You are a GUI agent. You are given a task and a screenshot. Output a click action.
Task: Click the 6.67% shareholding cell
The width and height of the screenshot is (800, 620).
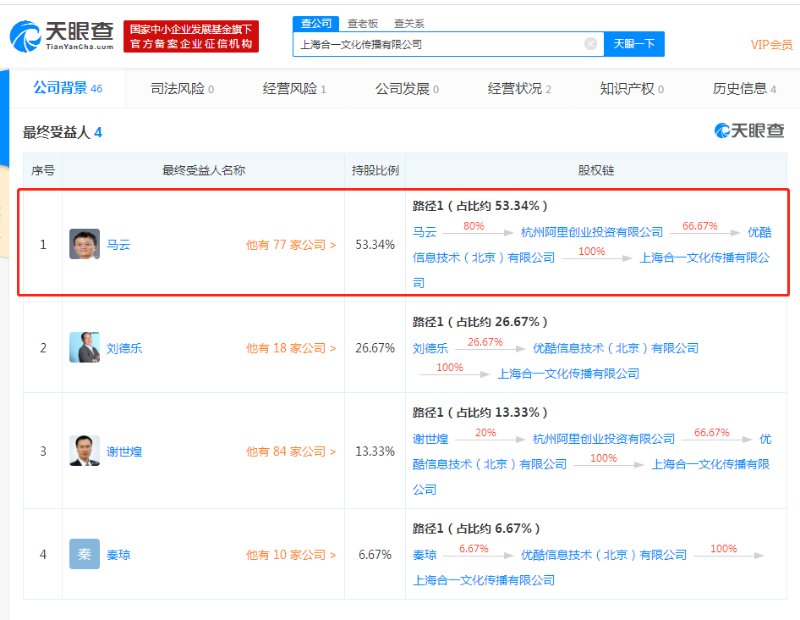tap(375, 555)
